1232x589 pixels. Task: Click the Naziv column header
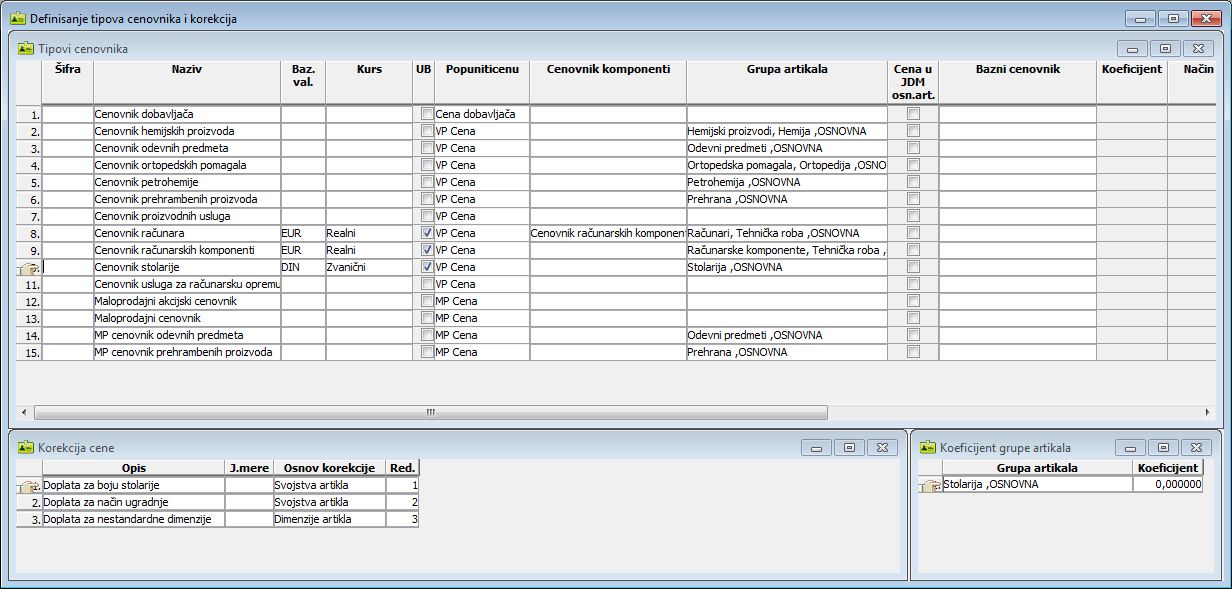point(186,70)
